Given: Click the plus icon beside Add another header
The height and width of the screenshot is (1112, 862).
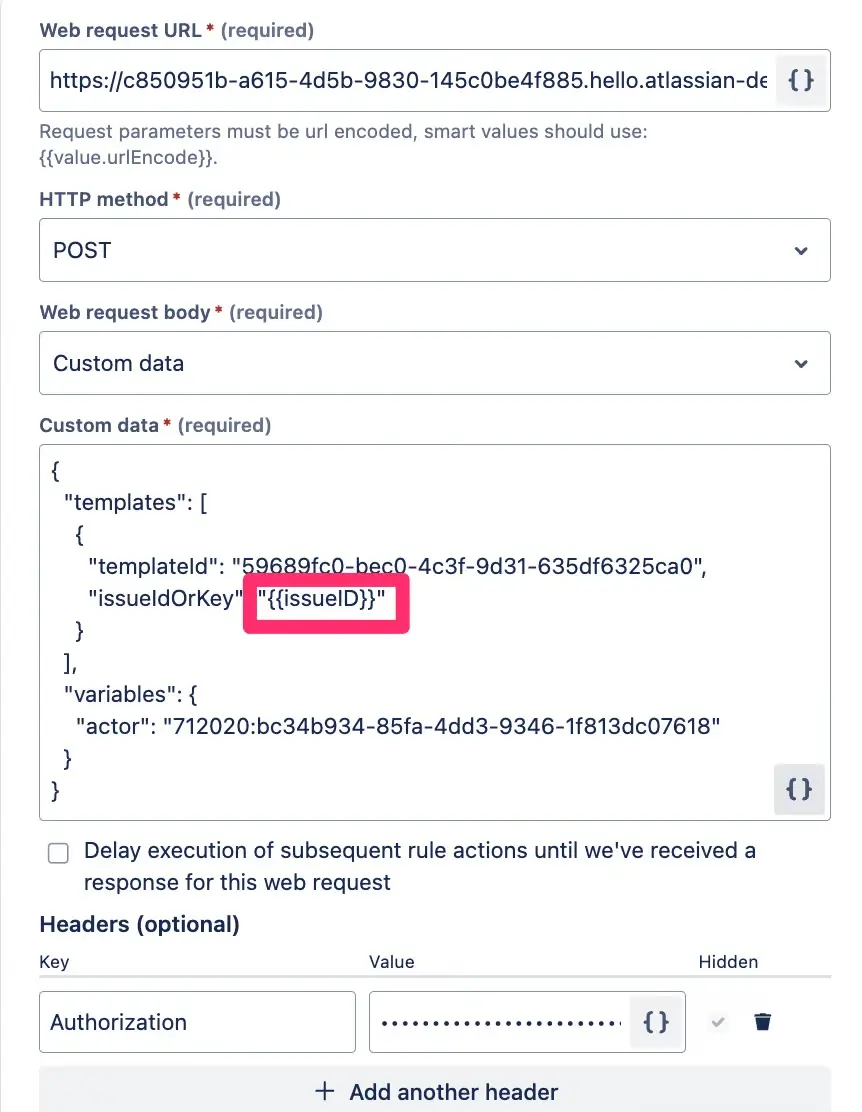Looking at the screenshot, I should [324, 1091].
